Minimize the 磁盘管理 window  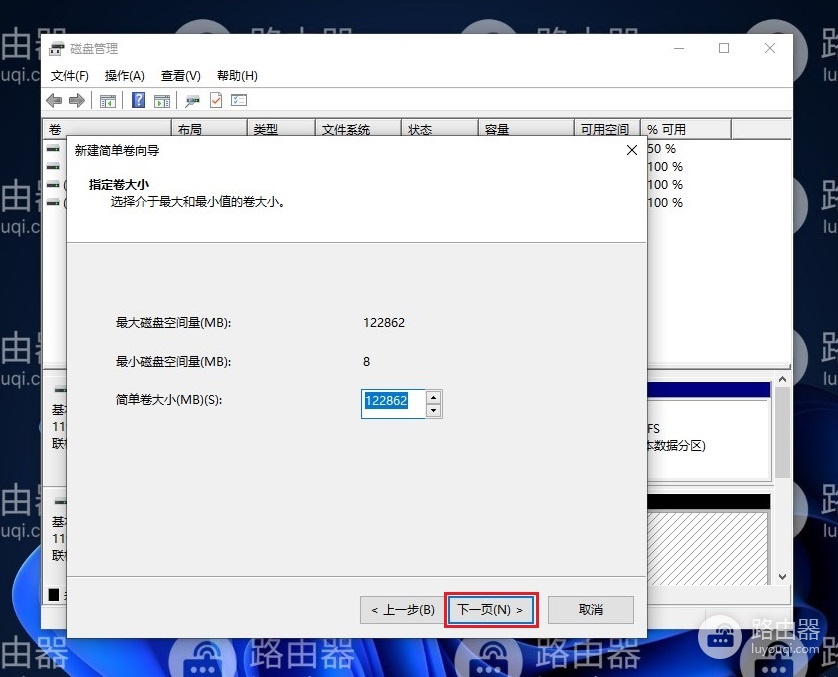pos(679,49)
